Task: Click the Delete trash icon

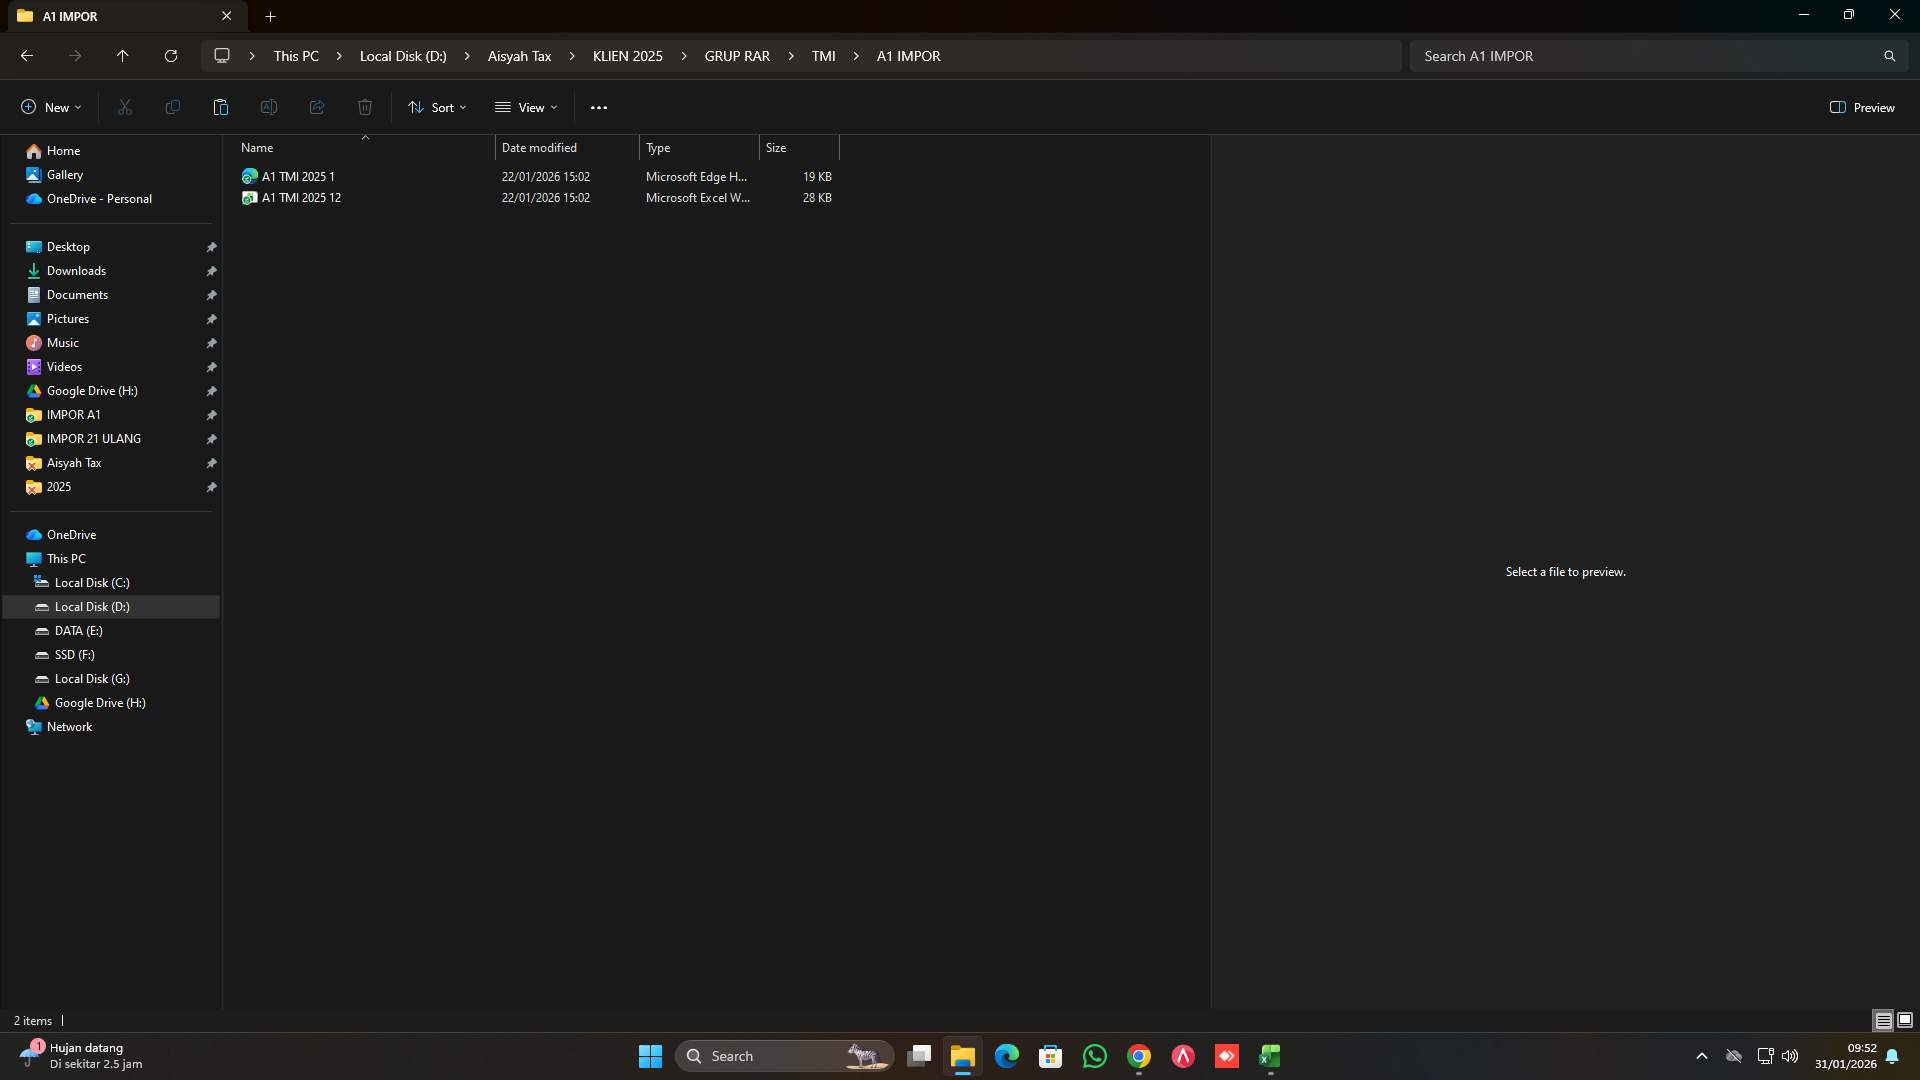Action: [364, 107]
